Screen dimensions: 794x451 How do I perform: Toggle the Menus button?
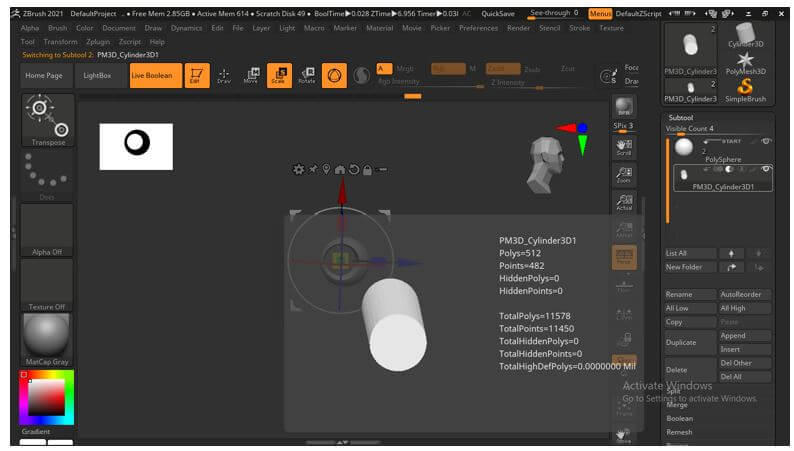point(600,14)
